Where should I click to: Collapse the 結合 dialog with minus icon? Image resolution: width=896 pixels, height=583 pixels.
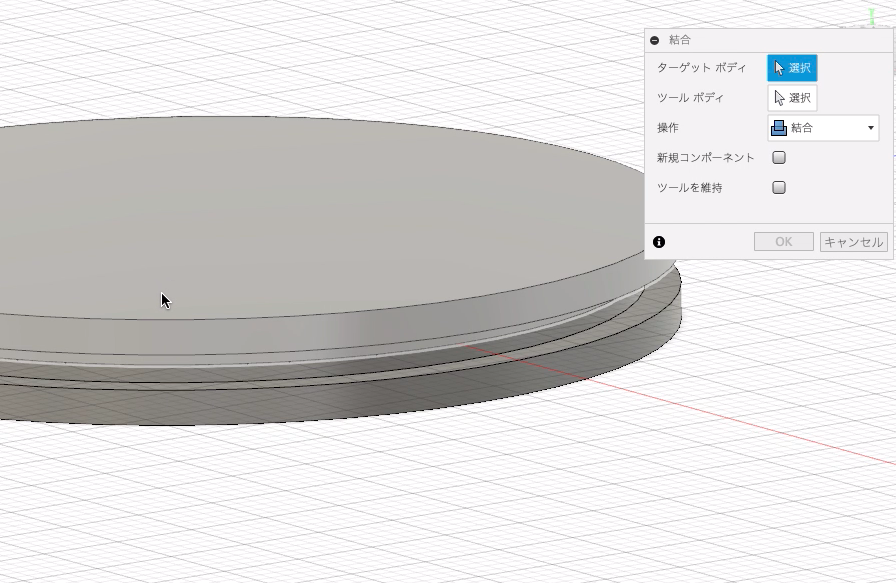pos(655,40)
